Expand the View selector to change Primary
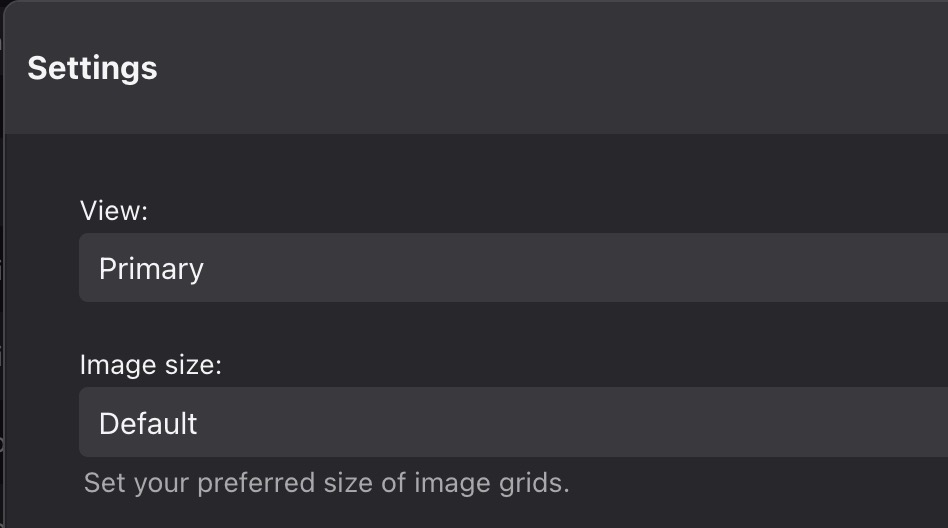 coord(513,267)
